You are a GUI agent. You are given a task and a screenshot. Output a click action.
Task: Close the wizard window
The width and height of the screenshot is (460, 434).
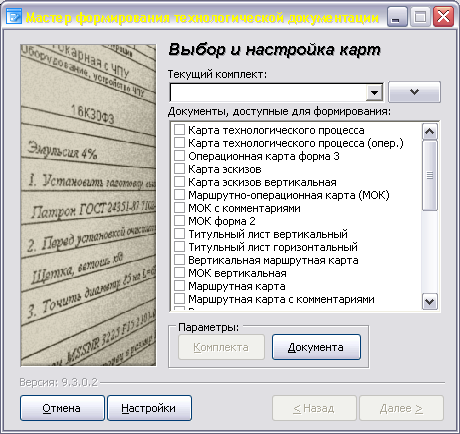pos(443,17)
